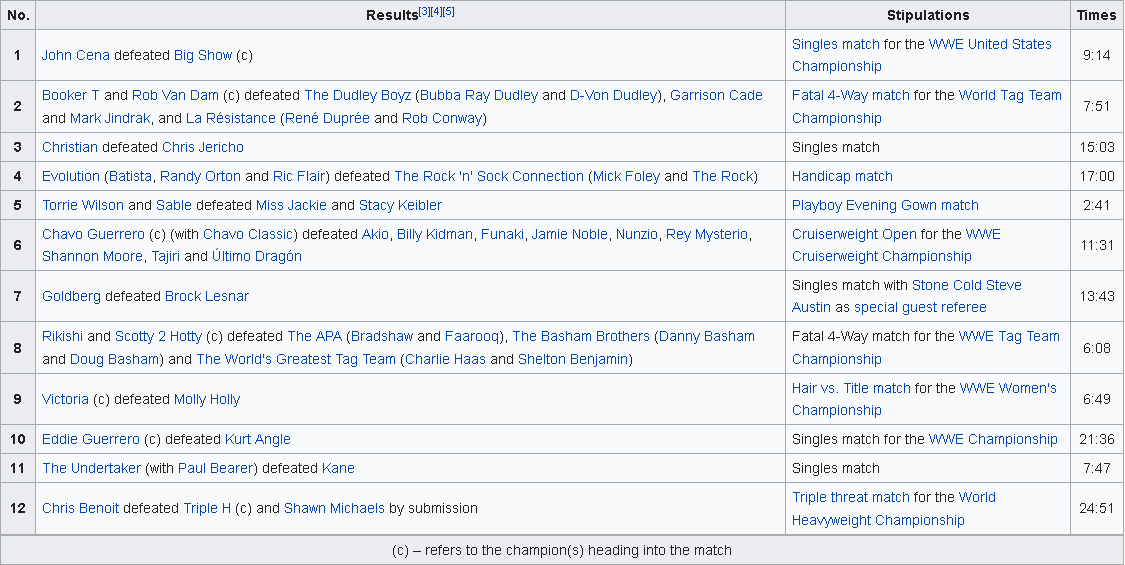The width and height of the screenshot is (1125, 565).
Task: Open the Jamie Noble link
Action: (x=570, y=234)
